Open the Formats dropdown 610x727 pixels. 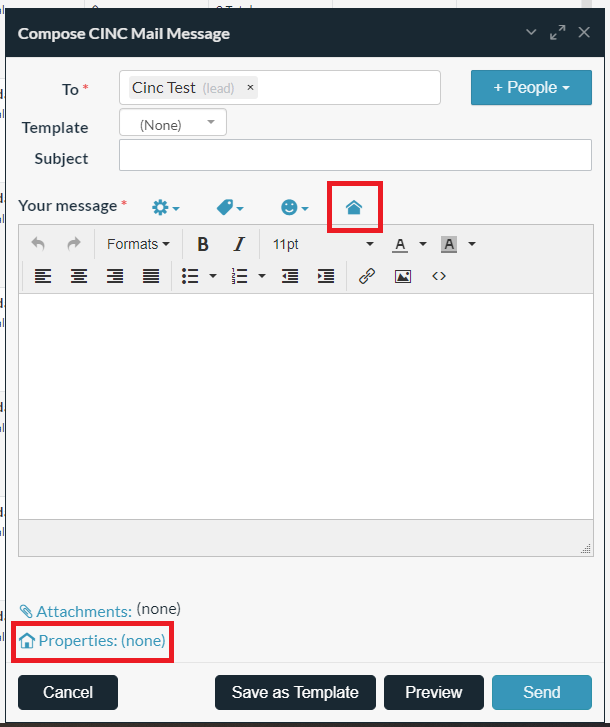pyautogui.click(x=138, y=244)
